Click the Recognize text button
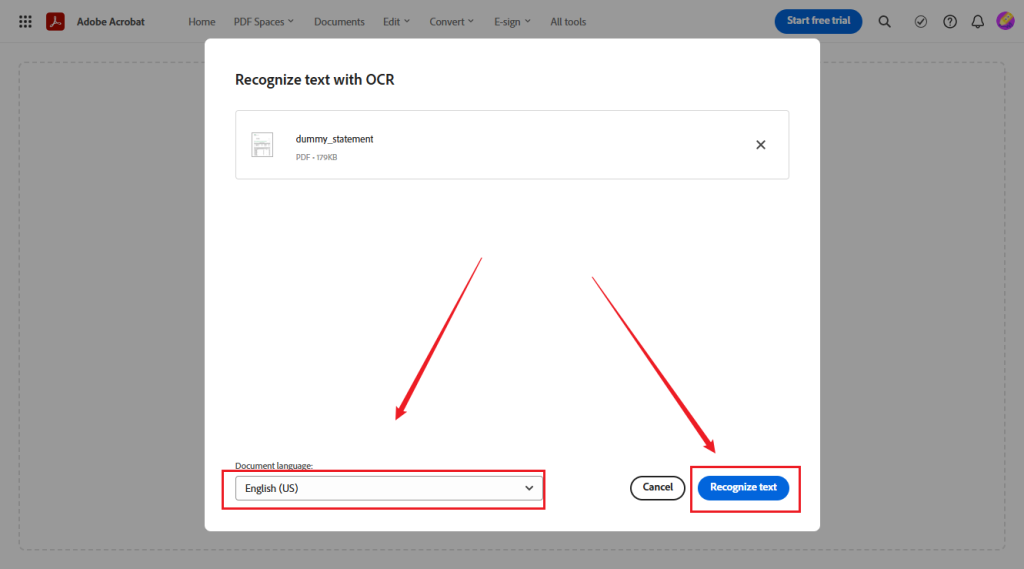This screenshot has width=1024, height=569. pos(743,487)
